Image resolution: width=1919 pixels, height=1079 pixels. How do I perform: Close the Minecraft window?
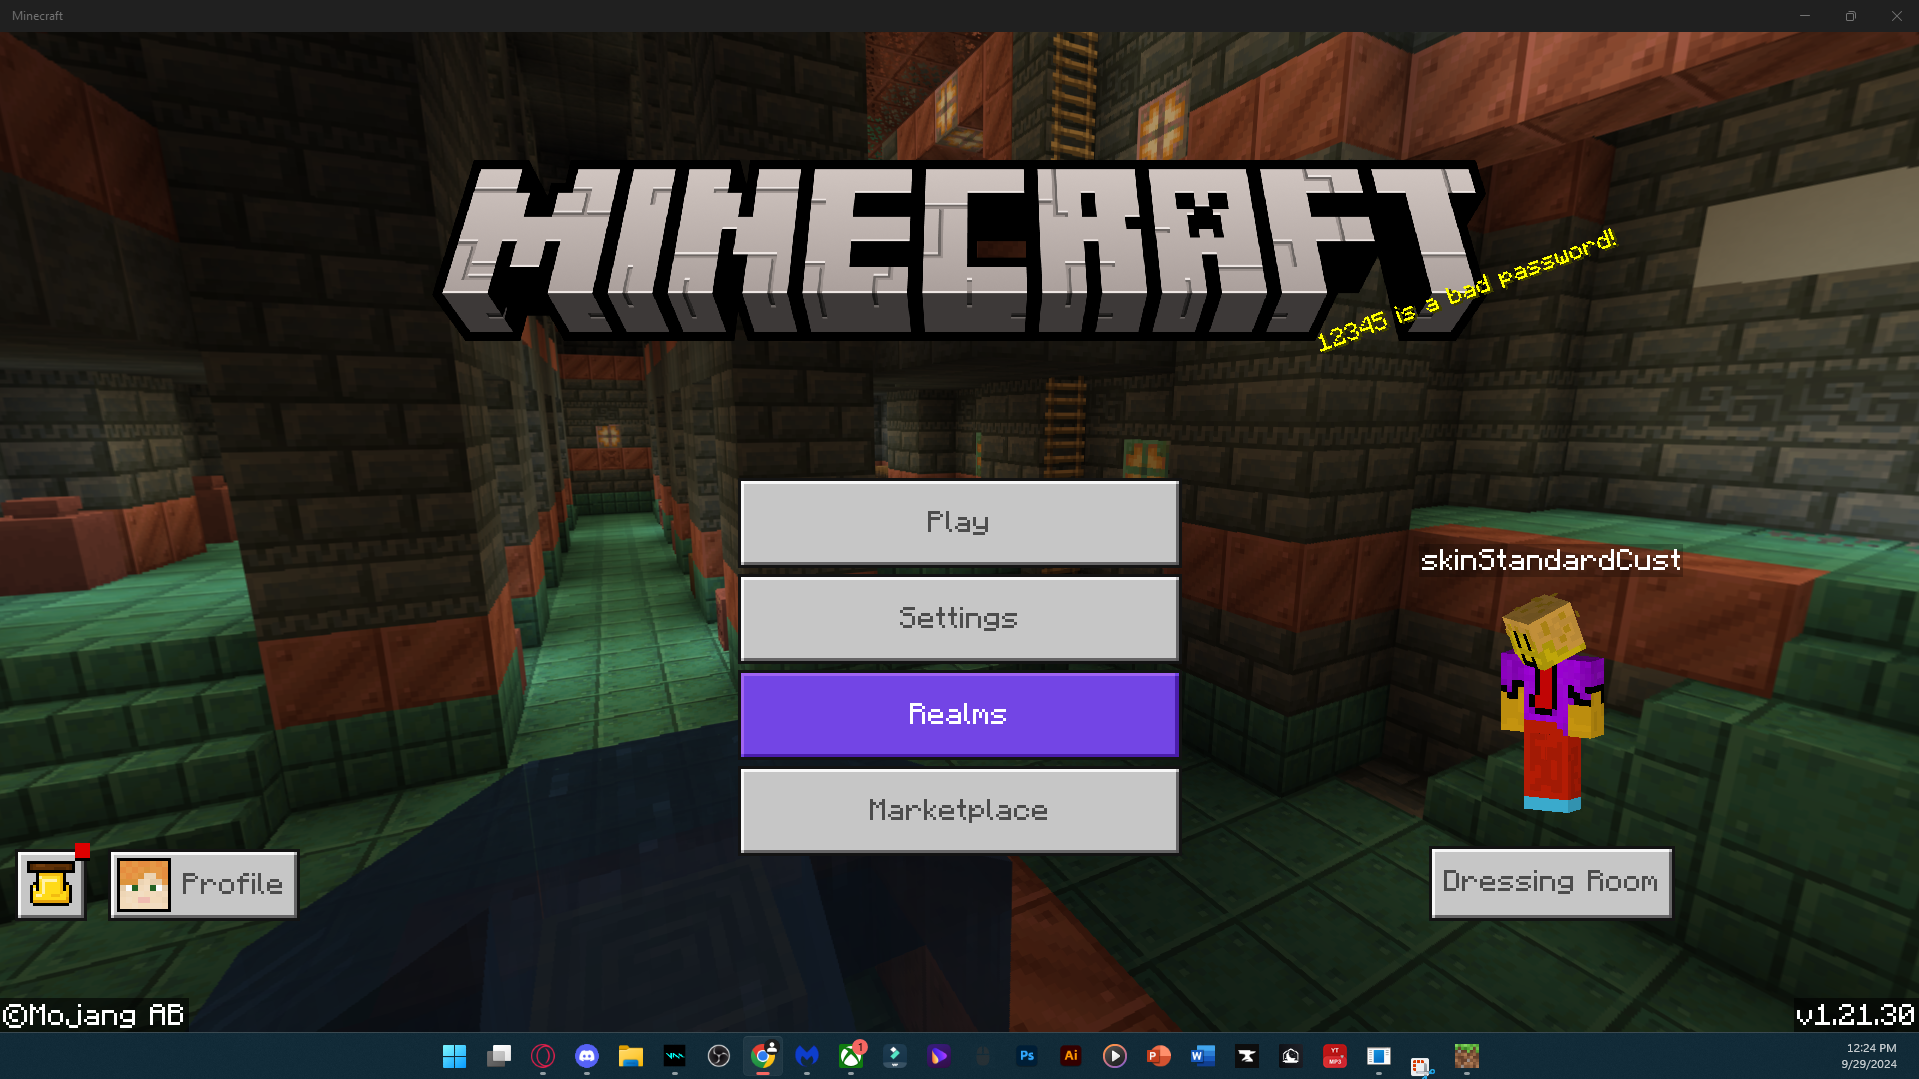pyautogui.click(x=1897, y=16)
